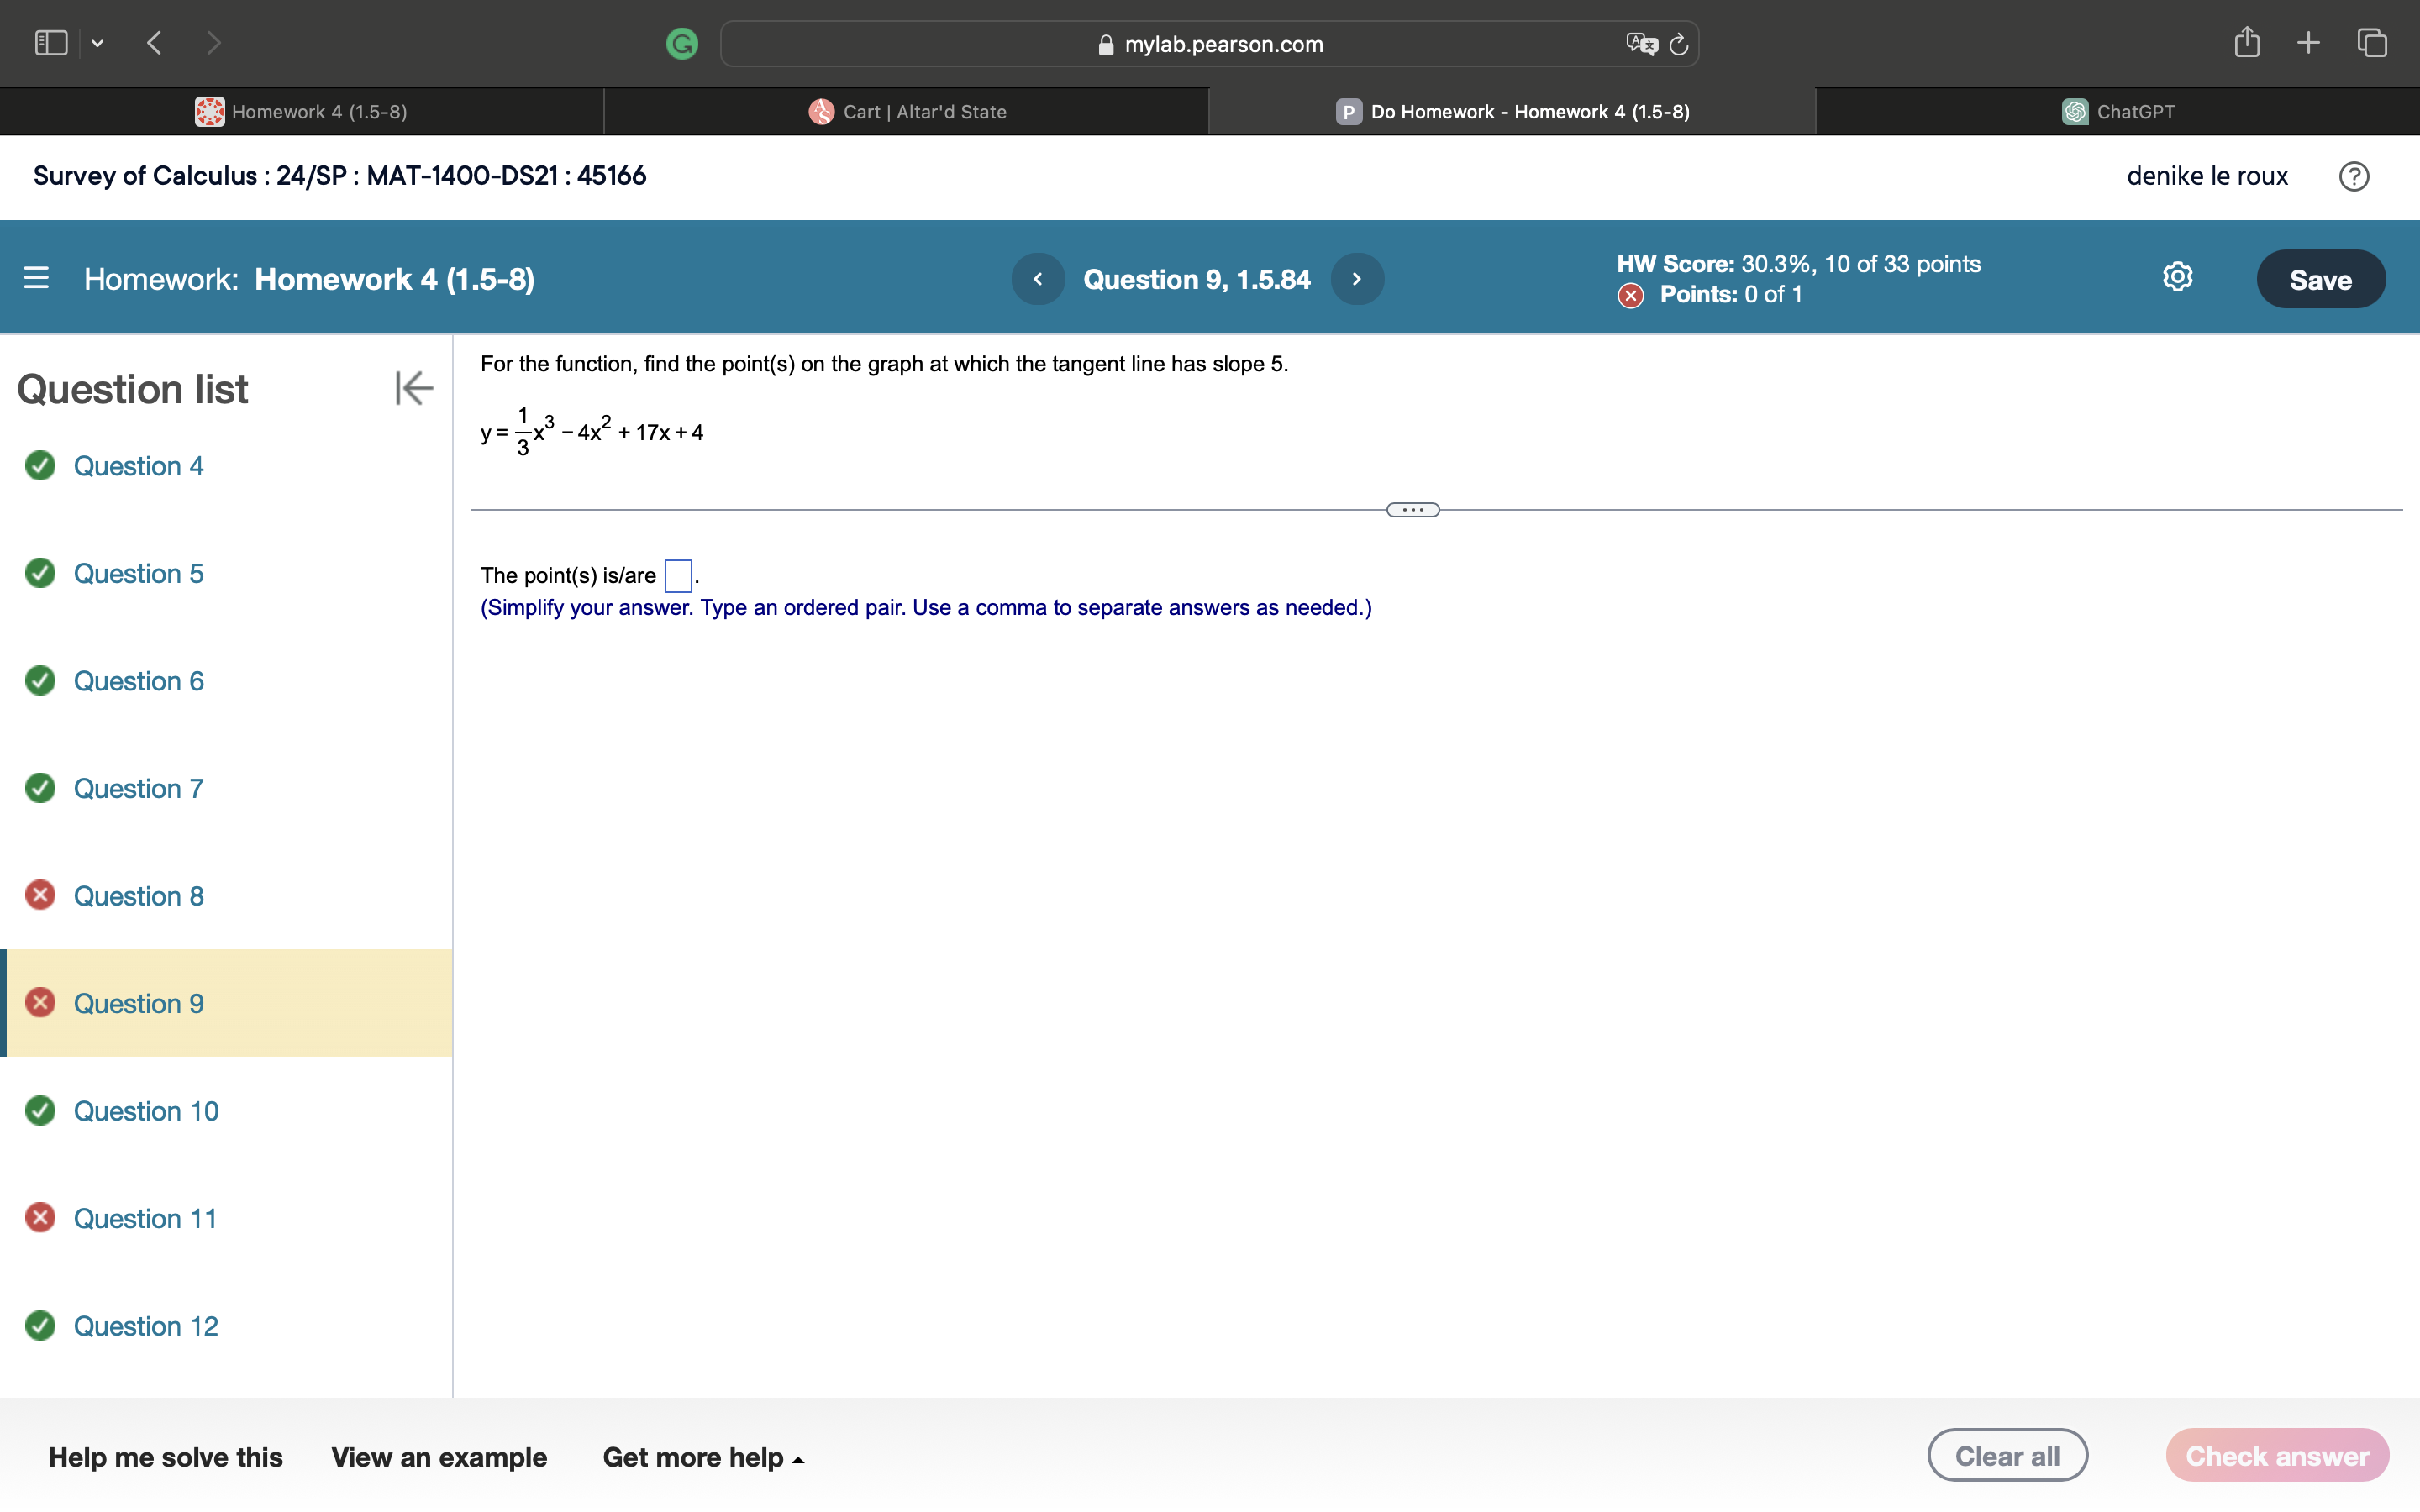
Task: Expand the Get more help menu
Action: [x=703, y=1457]
